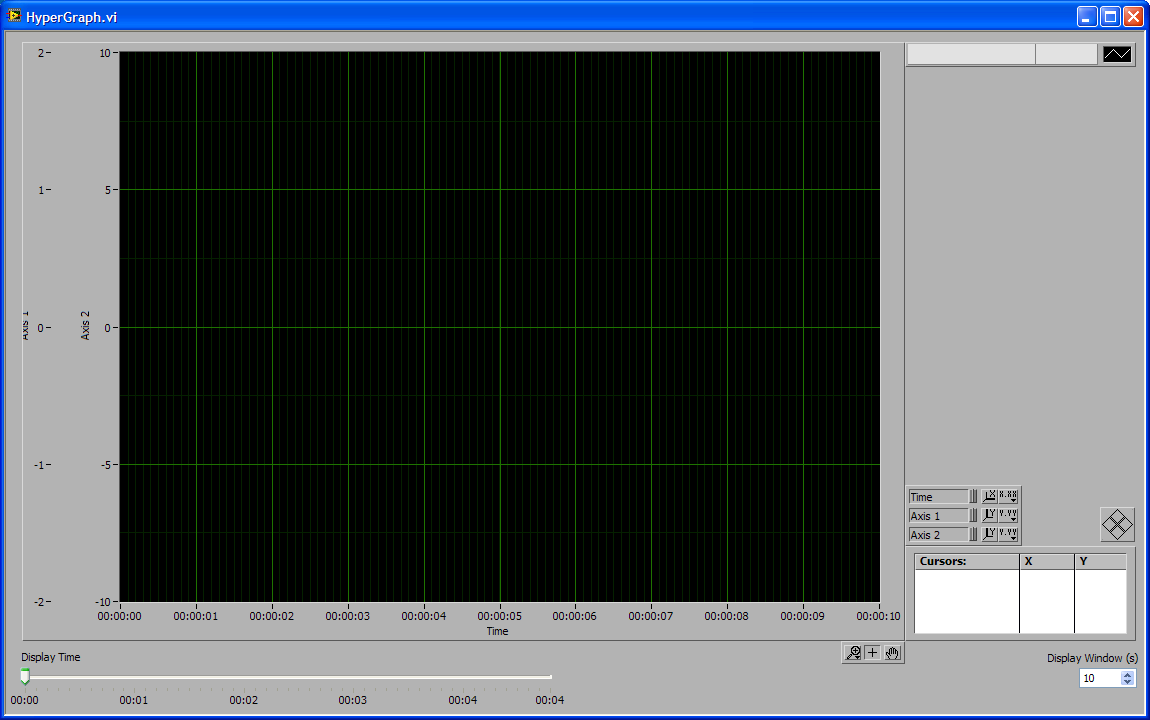Click the Display Time label
The width and height of the screenshot is (1150, 720).
click(x=51, y=657)
